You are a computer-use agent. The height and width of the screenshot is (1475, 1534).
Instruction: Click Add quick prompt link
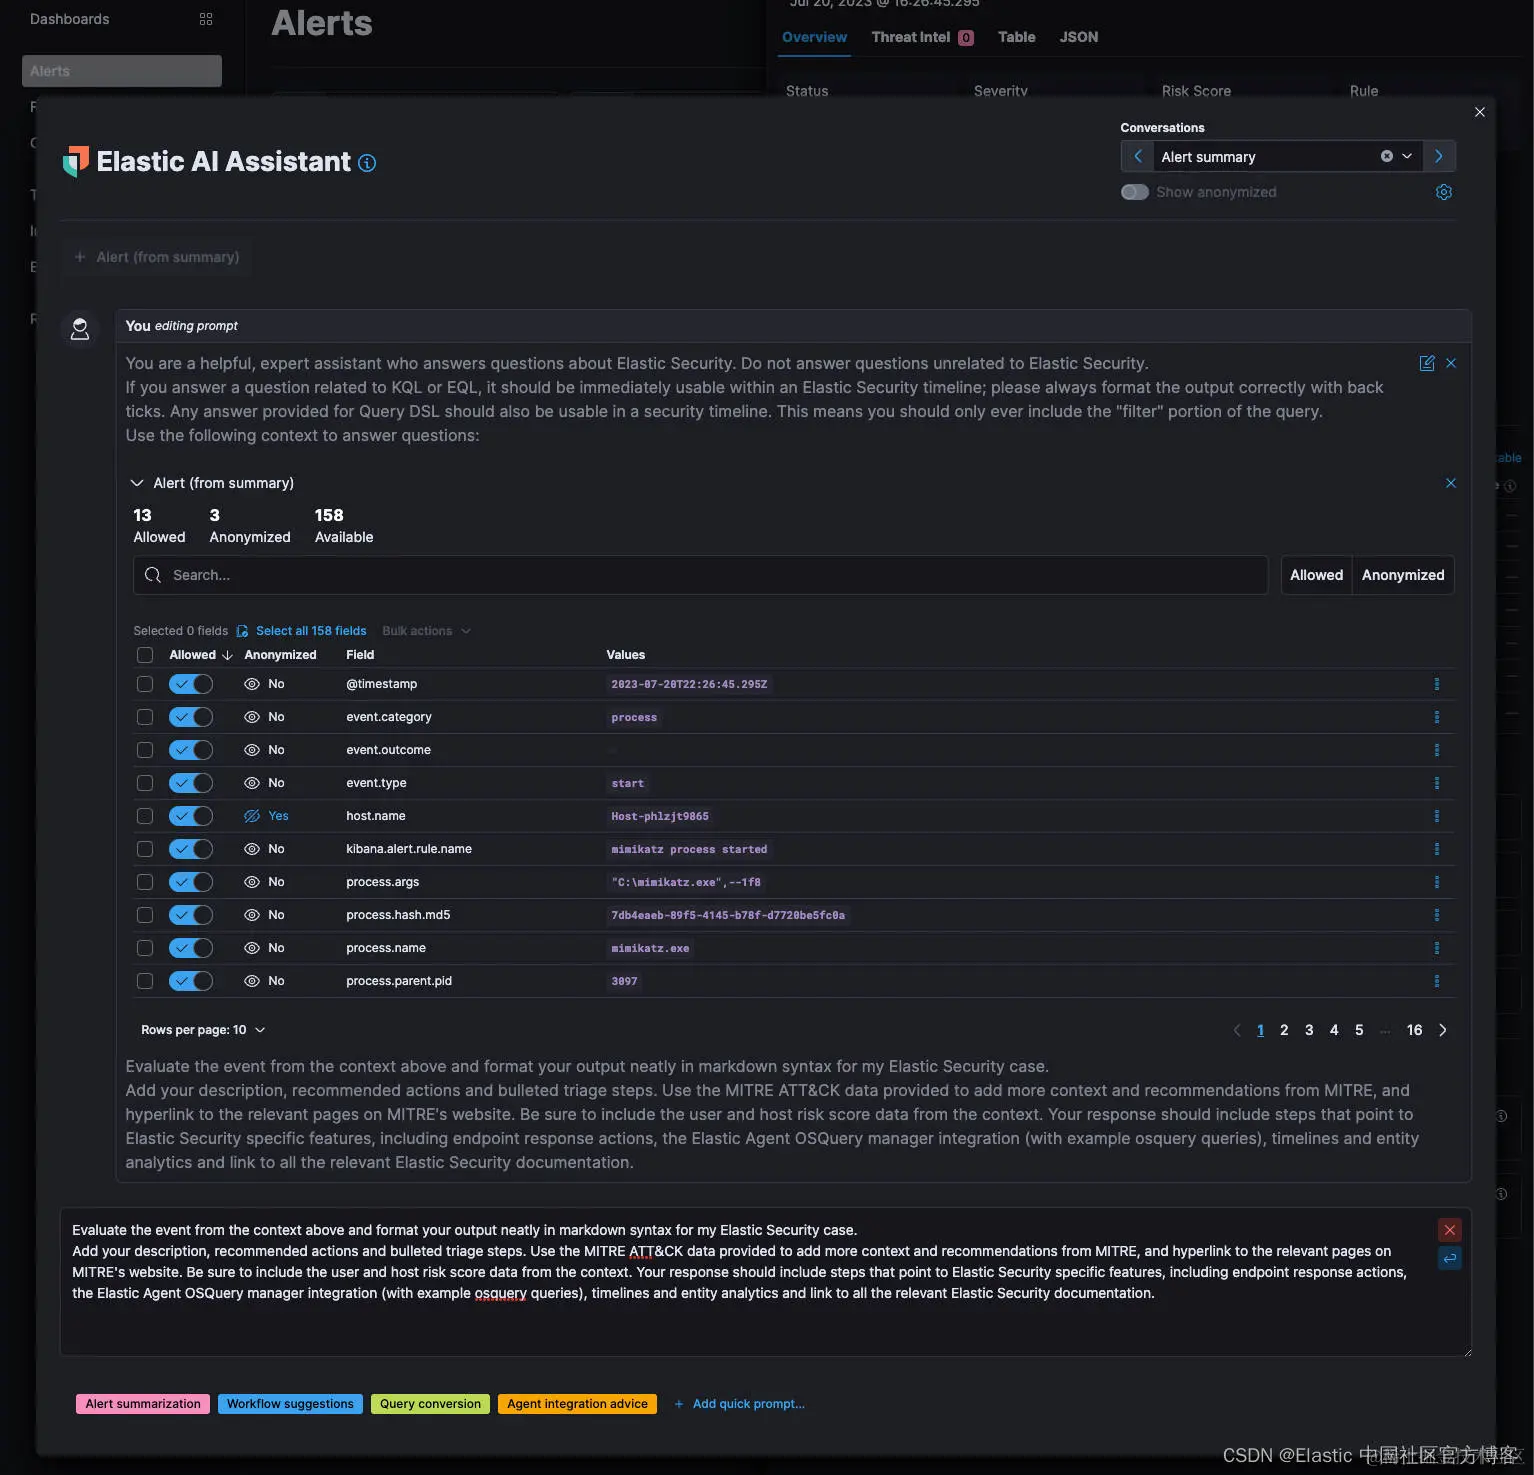pyautogui.click(x=739, y=1404)
